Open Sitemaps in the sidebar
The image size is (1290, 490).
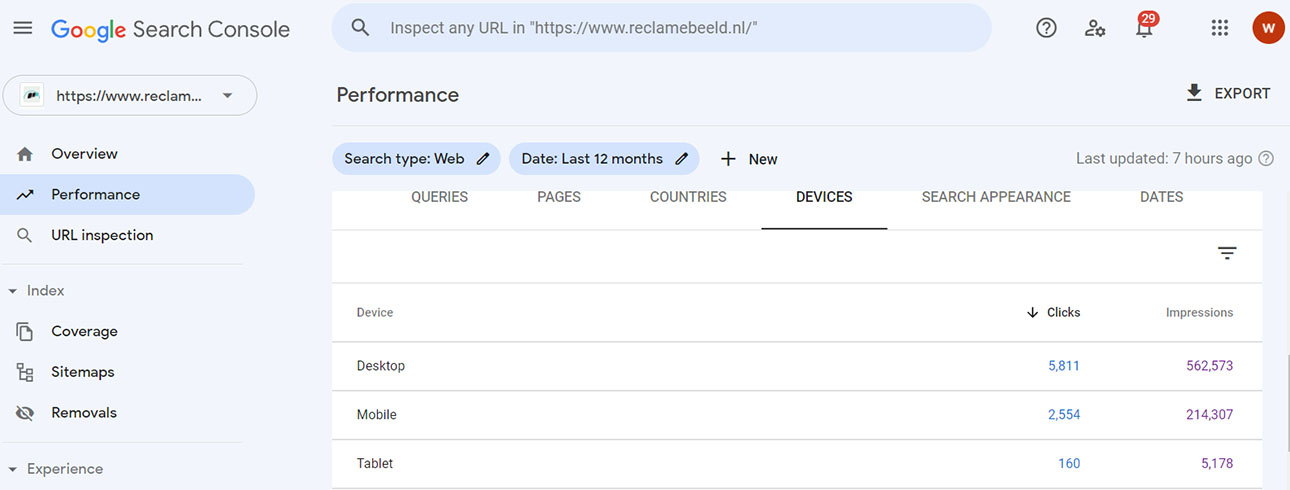(82, 372)
